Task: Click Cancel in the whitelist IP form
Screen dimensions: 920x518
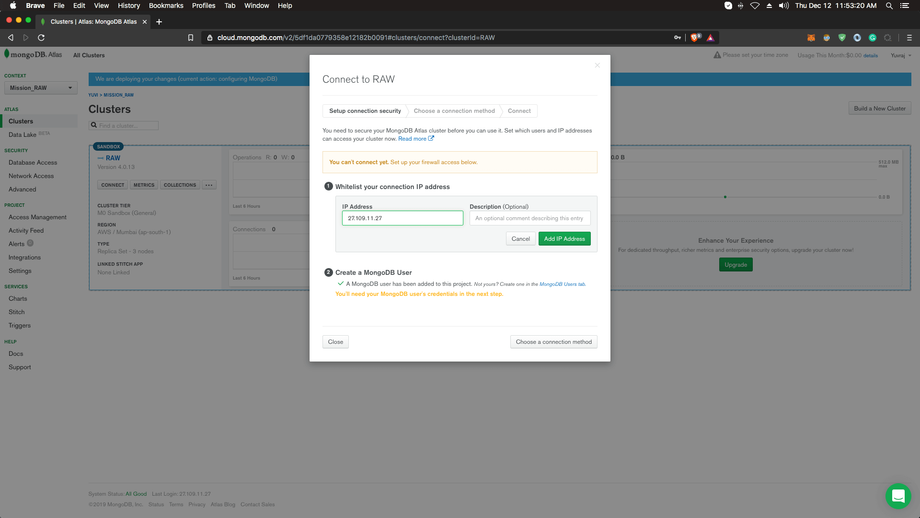Action: click(520, 239)
